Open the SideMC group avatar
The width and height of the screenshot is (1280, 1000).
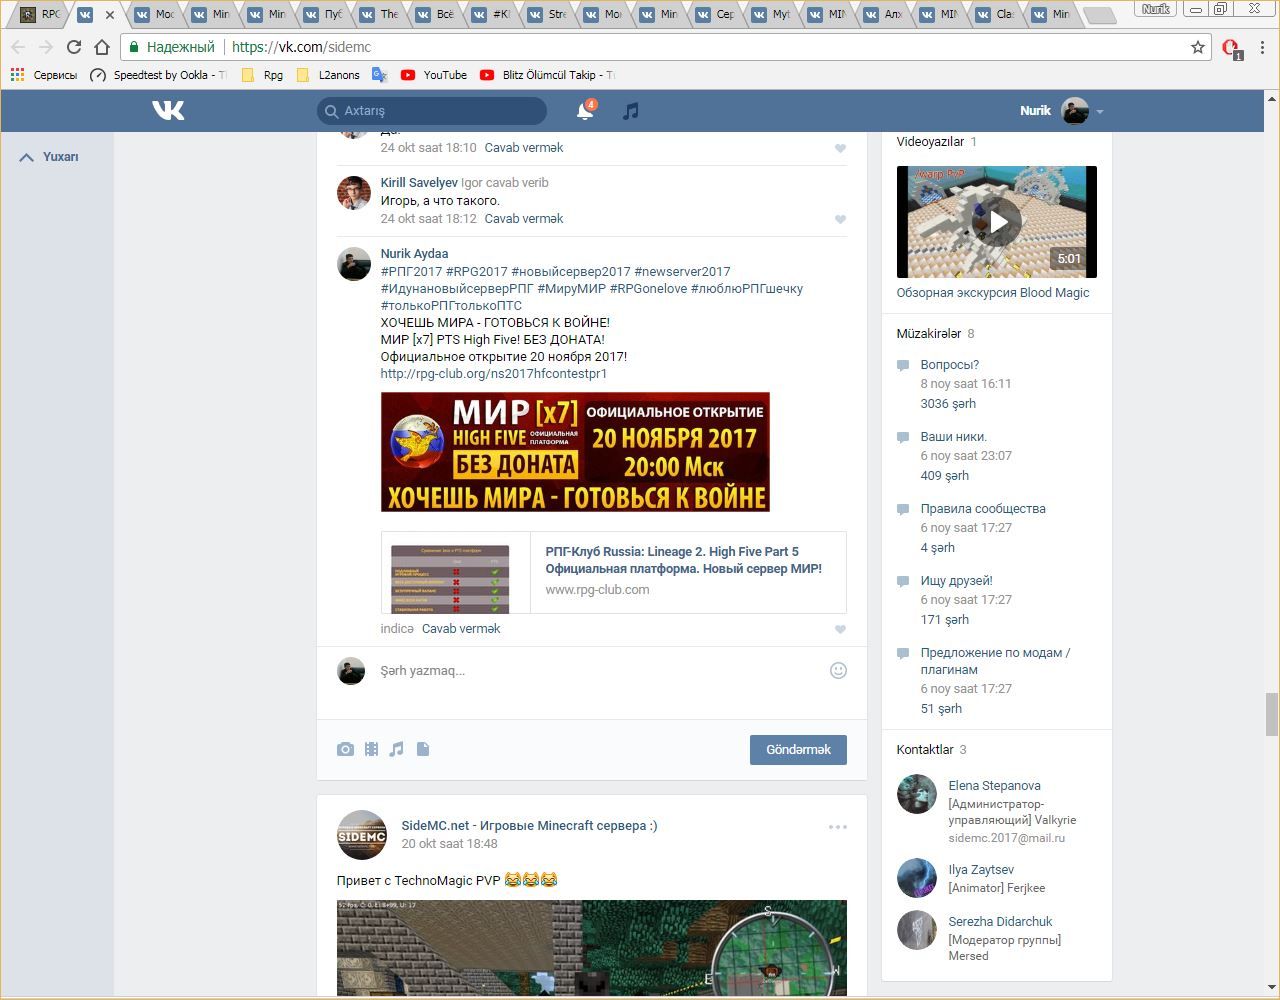(x=362, y=835)
